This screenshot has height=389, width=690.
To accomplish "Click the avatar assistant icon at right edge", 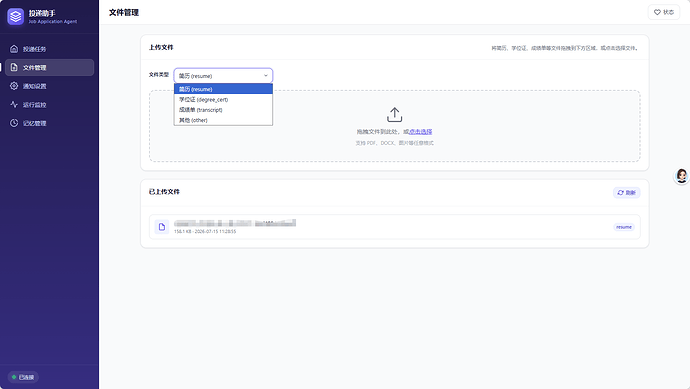I will click(682, 176).
